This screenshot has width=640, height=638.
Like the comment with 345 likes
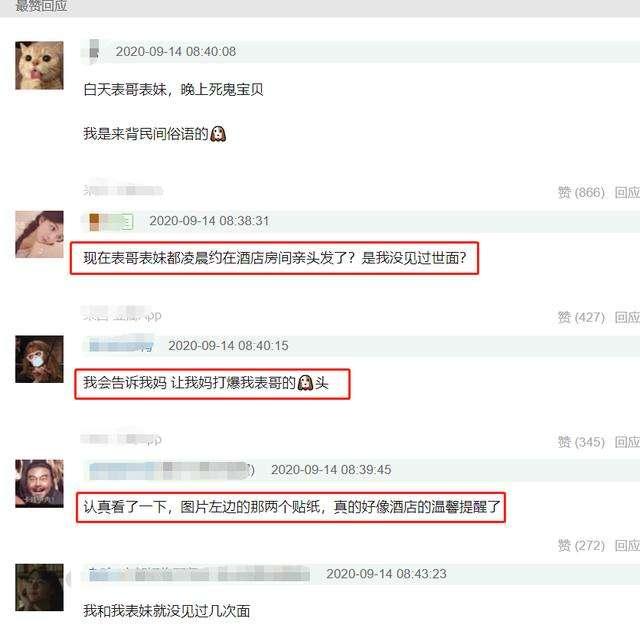(x=581, y=442)
